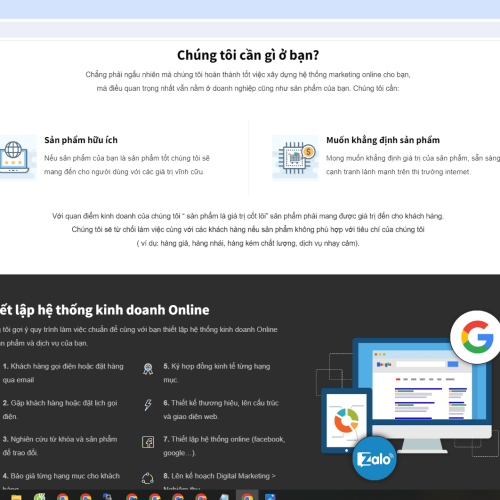Image resolution: width=500 pixels, height=500 pixels.
Task: Click the line mentioning hàng giả, hàng nhái
Action: click(248, 243)
